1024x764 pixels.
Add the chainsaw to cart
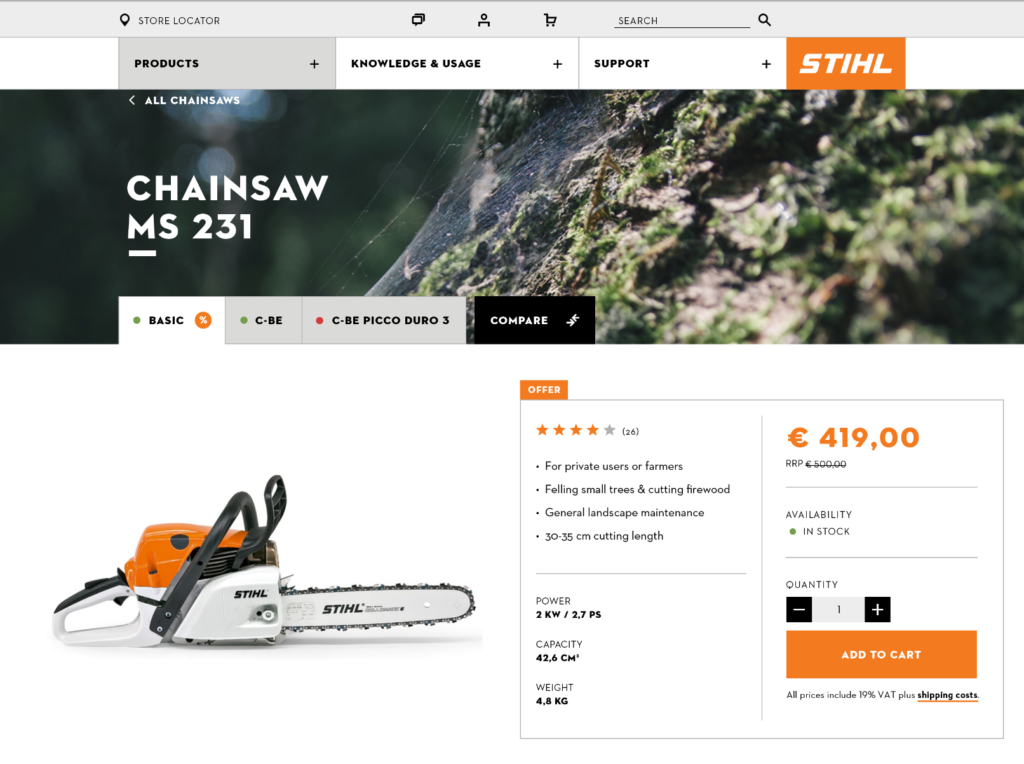coord(881,654)
